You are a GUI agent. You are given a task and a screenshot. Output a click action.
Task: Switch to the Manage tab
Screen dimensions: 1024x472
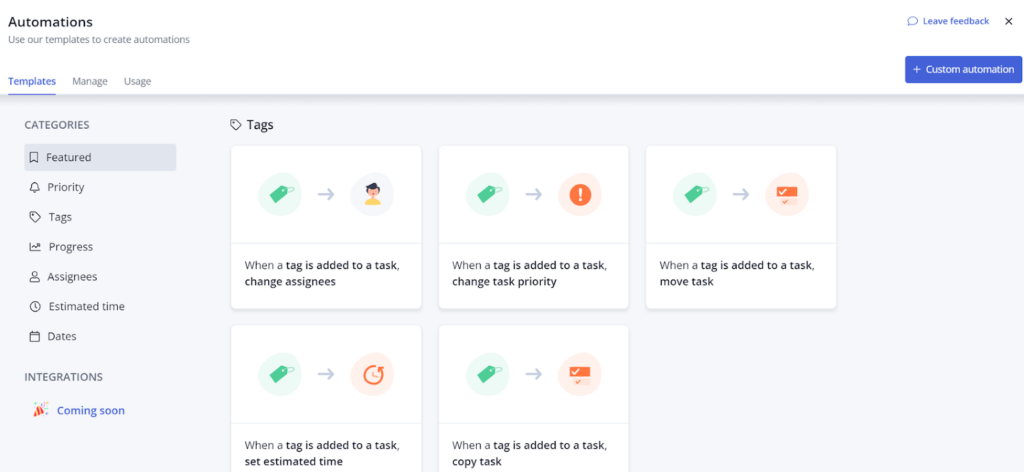90,81
